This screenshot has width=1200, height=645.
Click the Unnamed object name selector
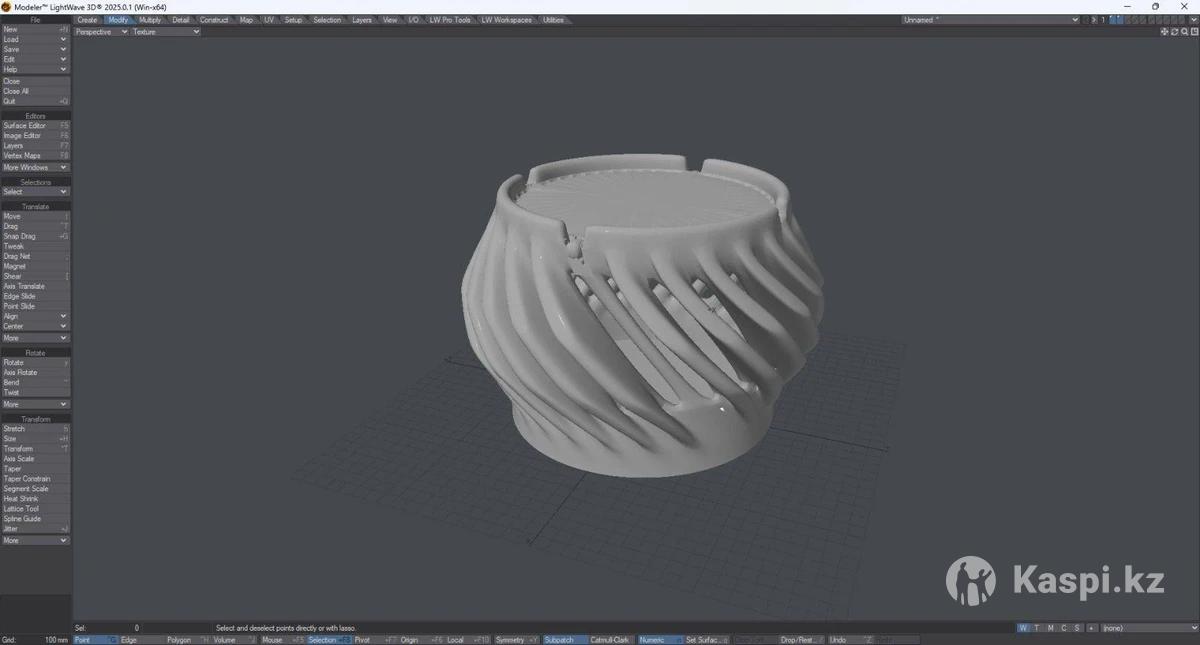click(x=990, y=20)
